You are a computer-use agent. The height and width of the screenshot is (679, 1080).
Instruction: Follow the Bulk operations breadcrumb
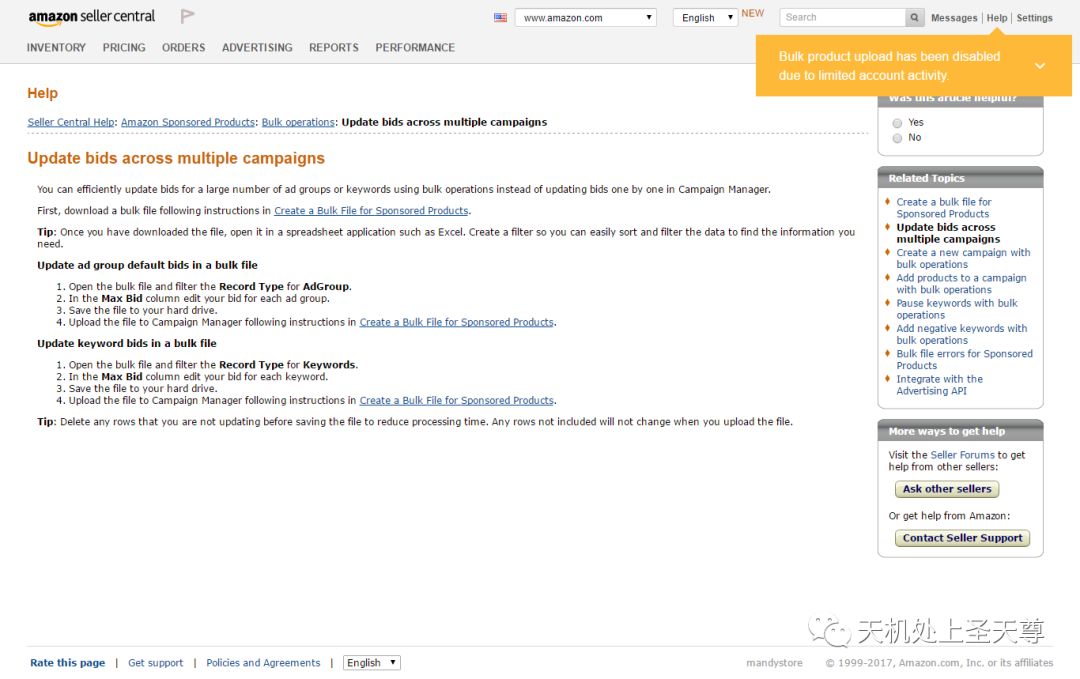tap(298, 122)
